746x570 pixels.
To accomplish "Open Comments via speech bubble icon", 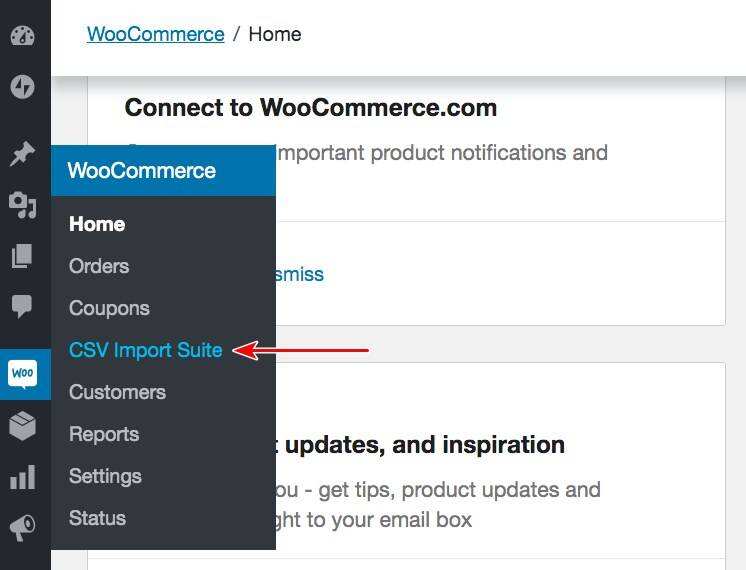I will coord(22,306).
